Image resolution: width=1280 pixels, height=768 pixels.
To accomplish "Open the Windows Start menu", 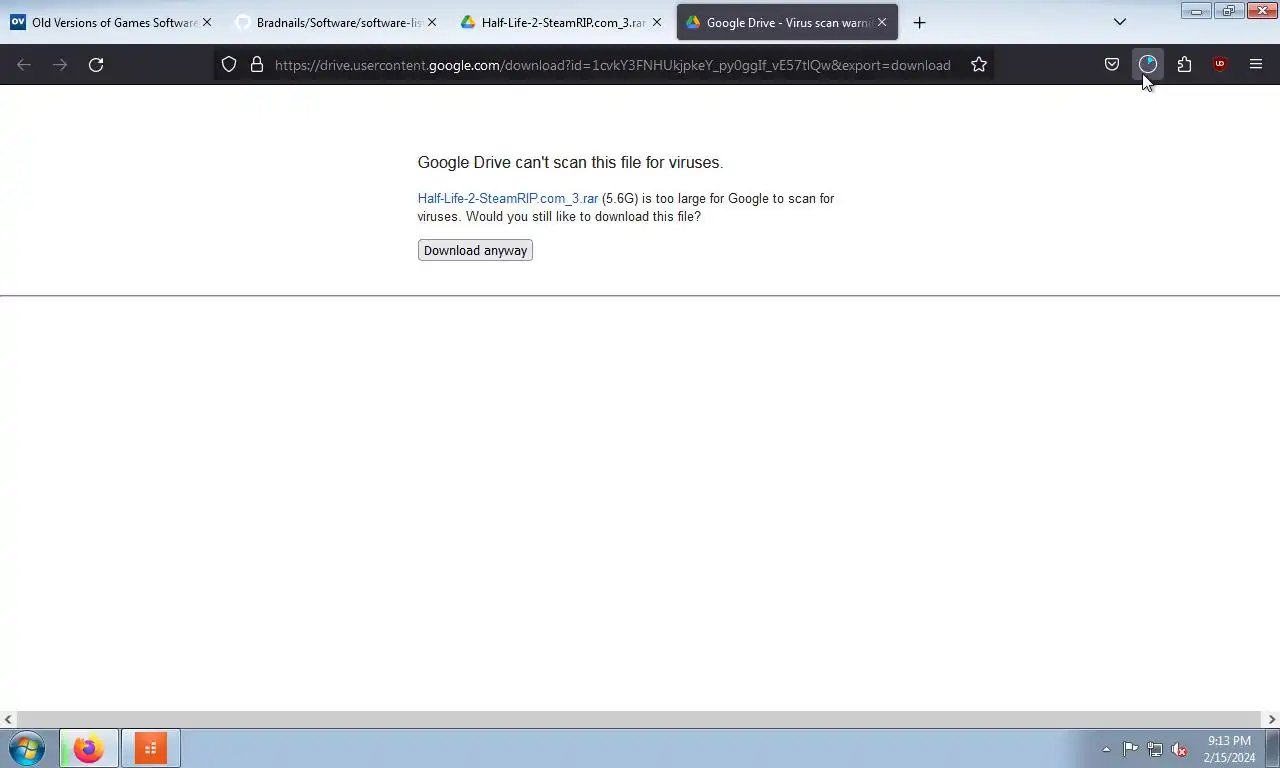I will (x=27, y=748).
